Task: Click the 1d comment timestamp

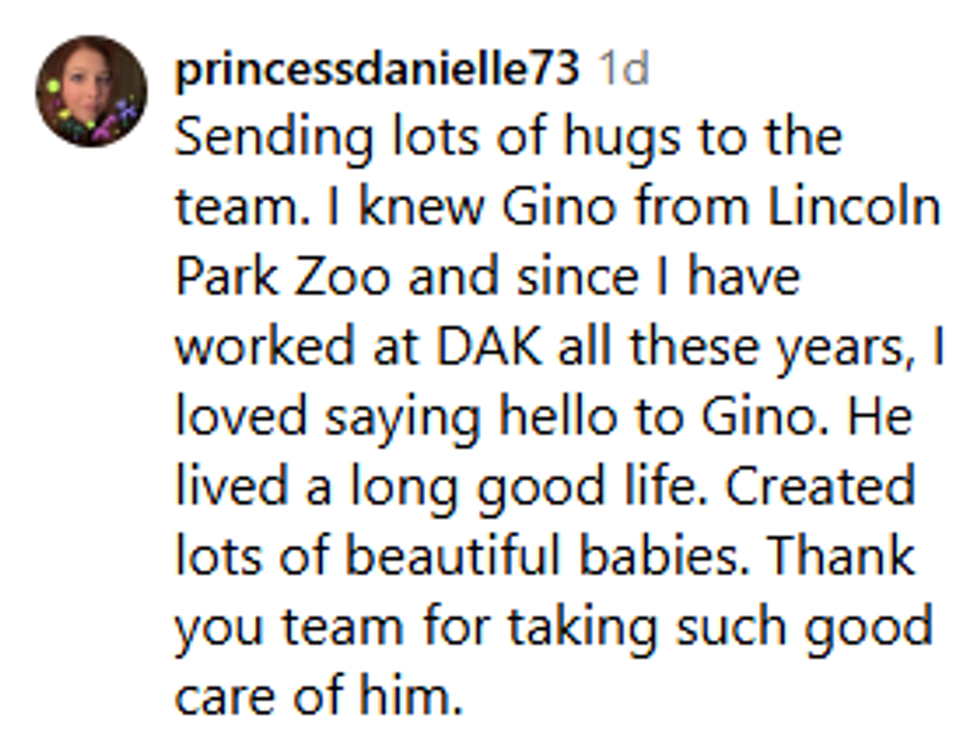Action: pyautogui.click(x=622, y=70)
